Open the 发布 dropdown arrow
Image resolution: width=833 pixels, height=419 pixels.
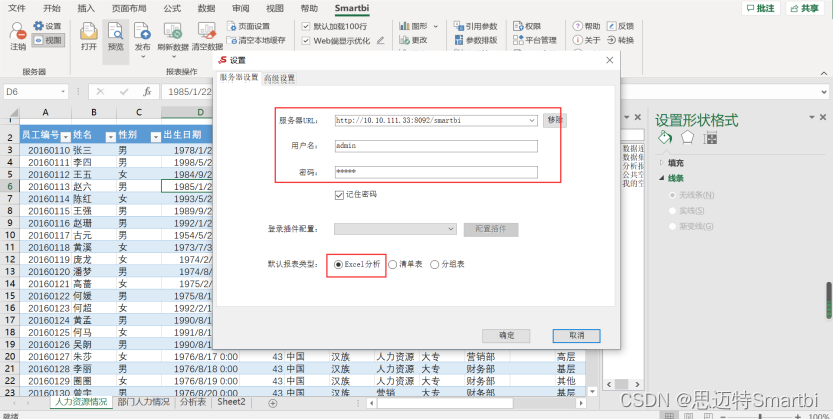point(142,56)
